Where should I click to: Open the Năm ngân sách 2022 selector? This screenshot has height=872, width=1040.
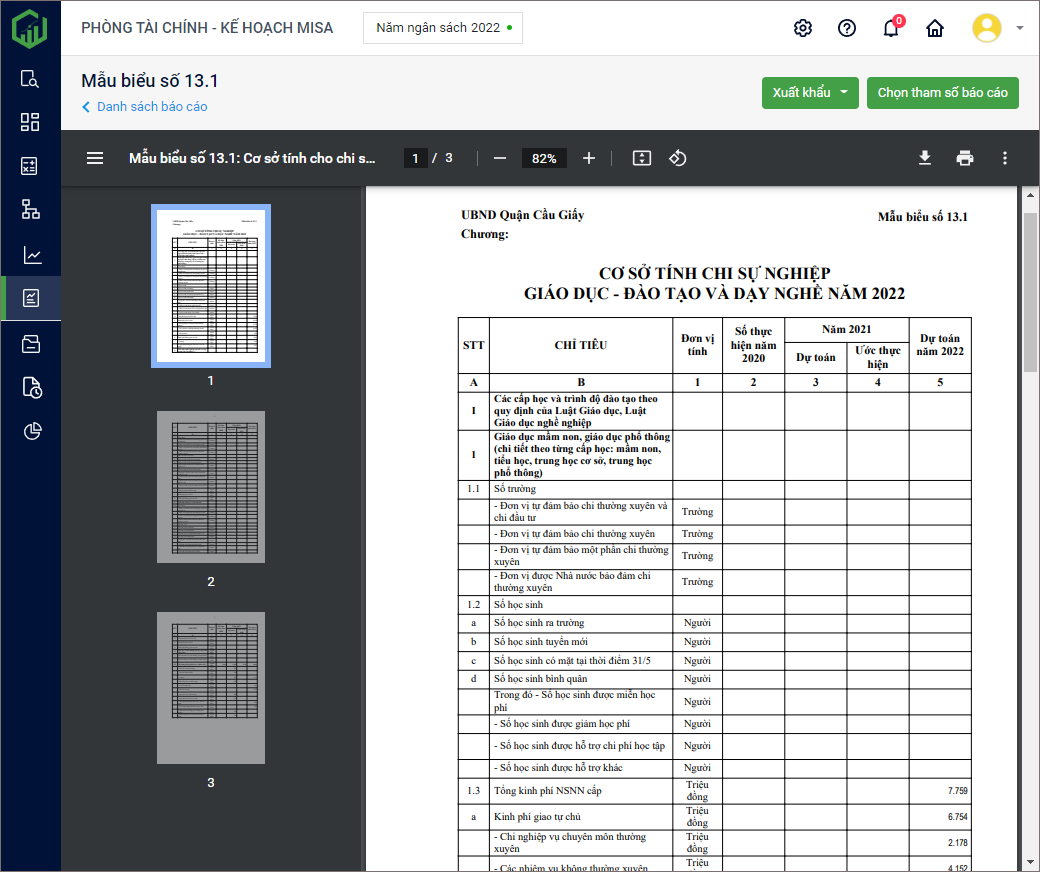(443, 28)
